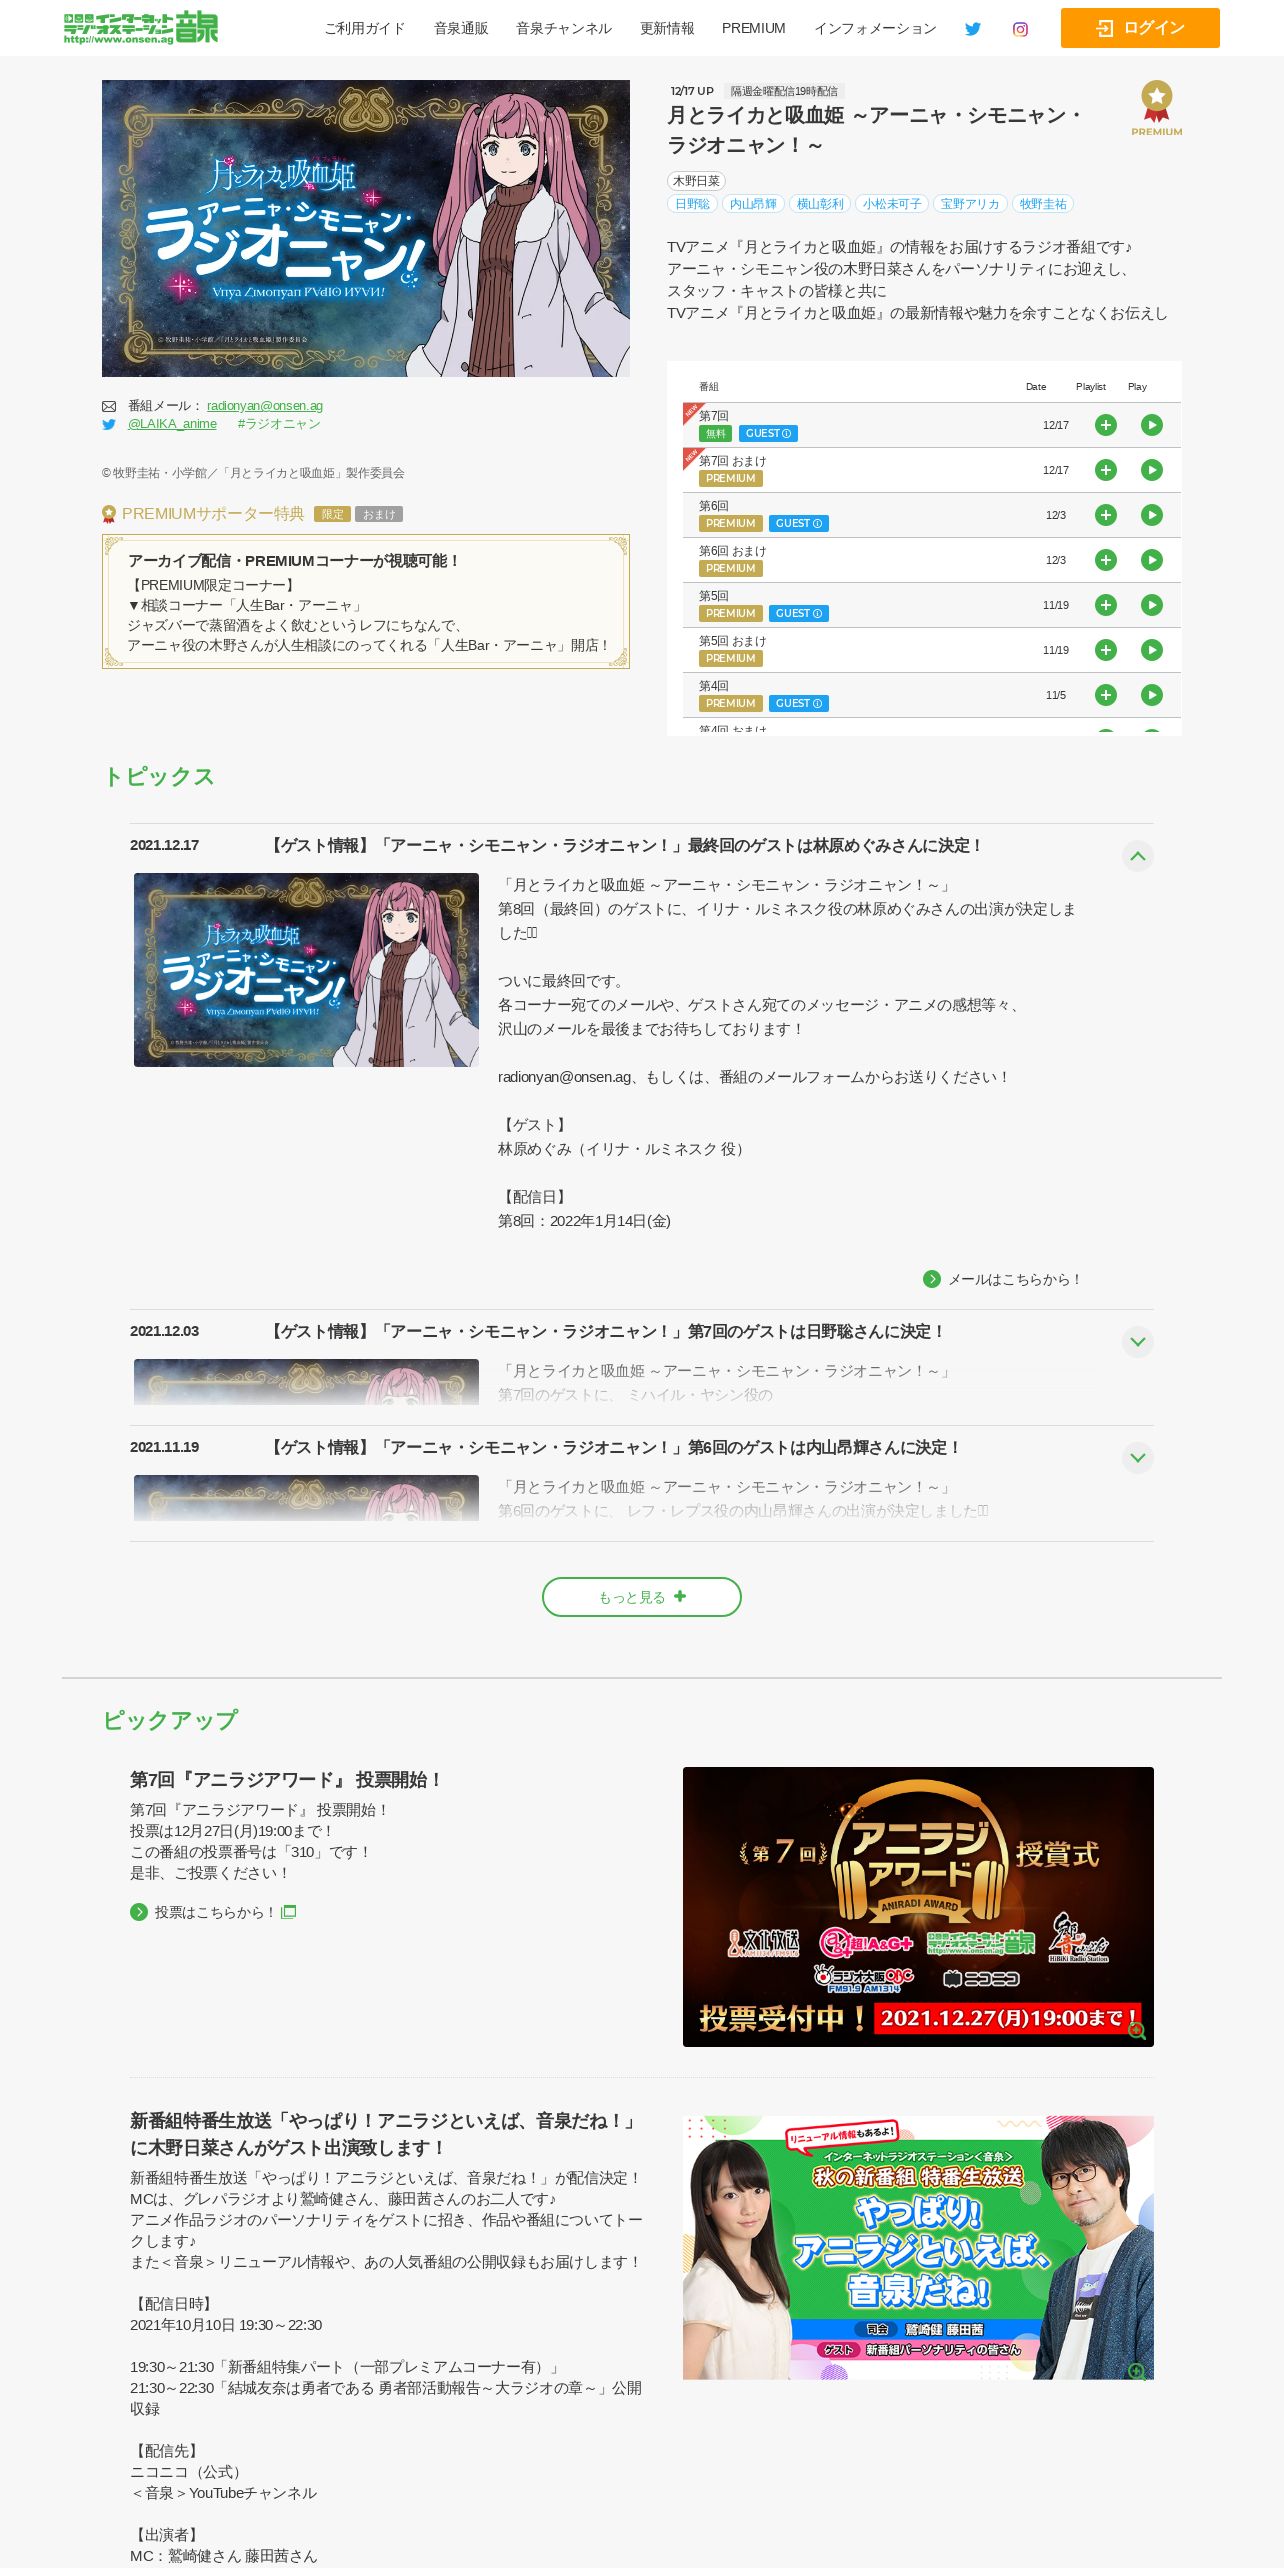Screen dimensions: 1284x2568
Task: Click メールはこちらから！ link
Action: point(1002,1279)
